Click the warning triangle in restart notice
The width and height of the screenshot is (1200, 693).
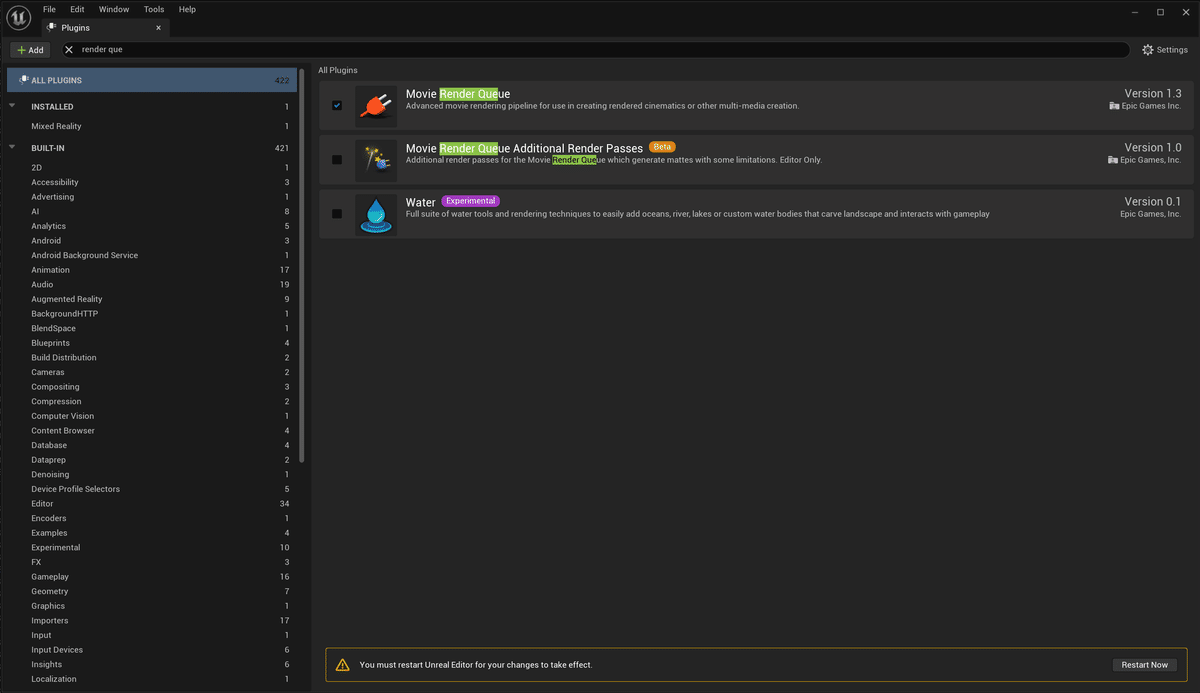(342, 664)
